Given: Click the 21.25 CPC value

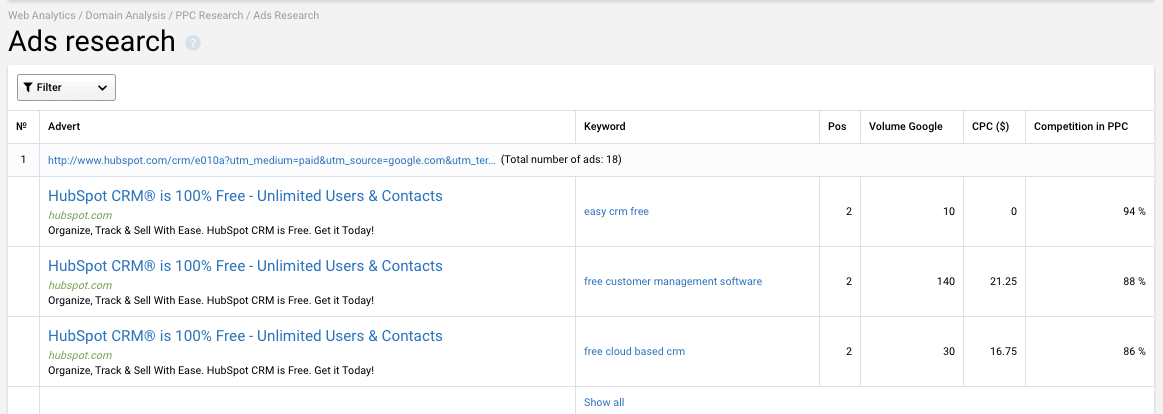Looking at the screenshot, I should 1003,281.
